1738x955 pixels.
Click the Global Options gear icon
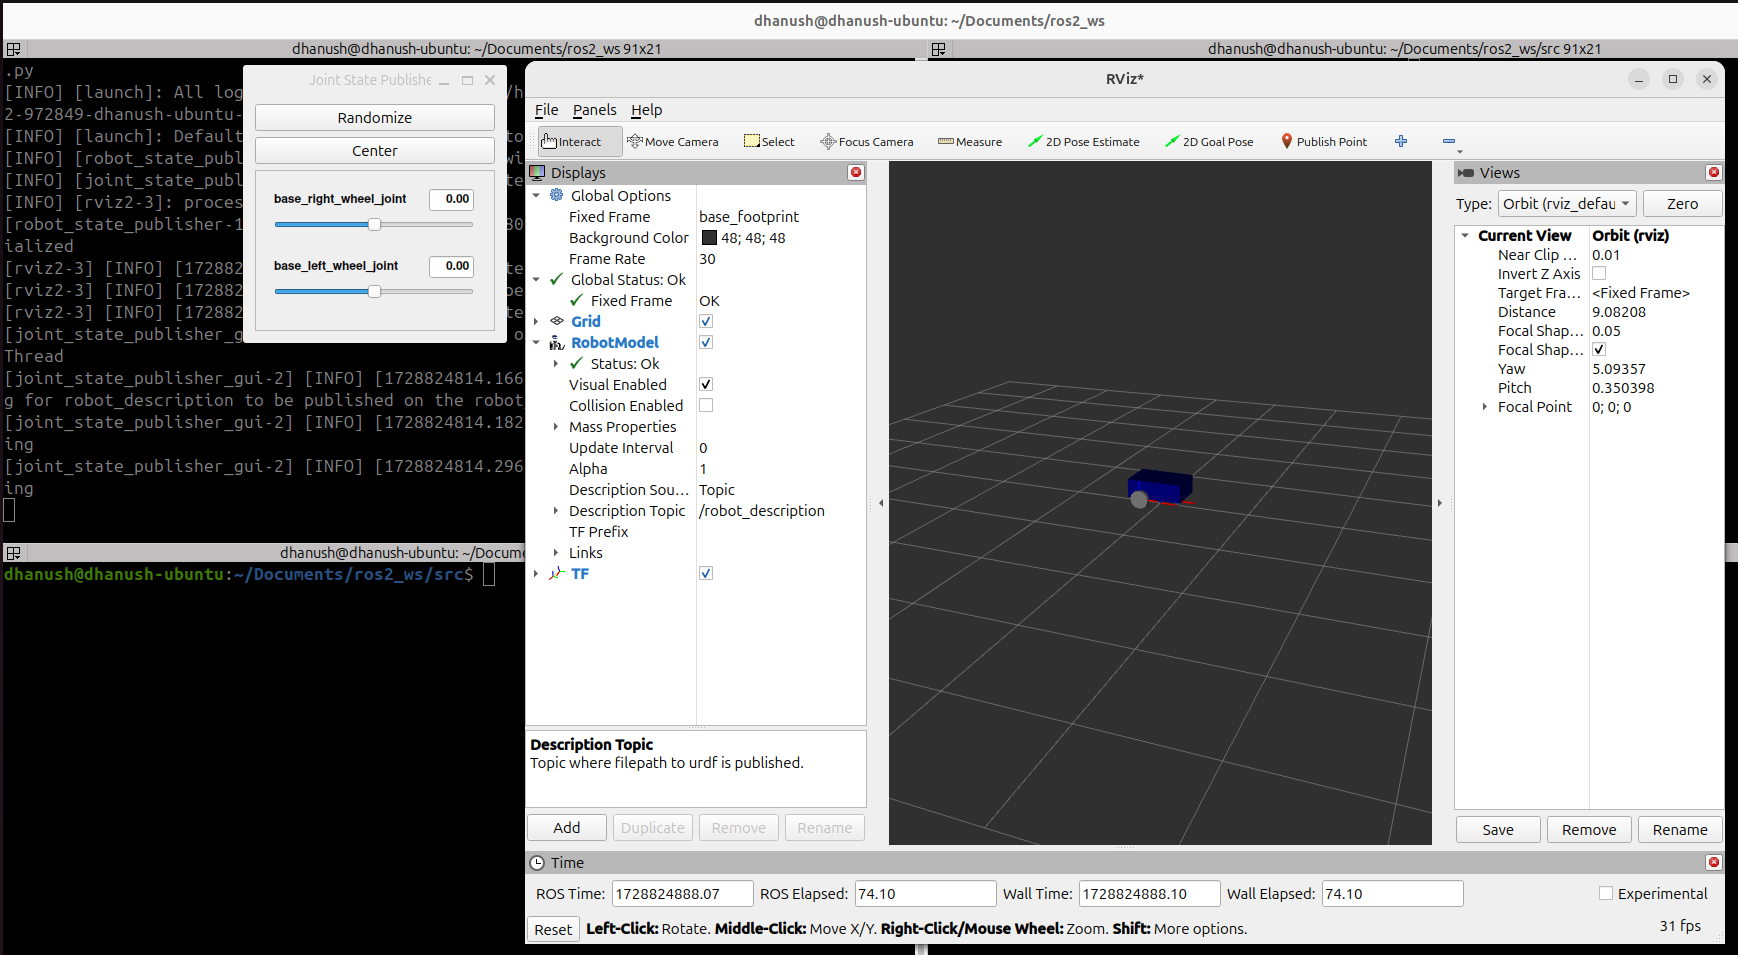(557, 195)
